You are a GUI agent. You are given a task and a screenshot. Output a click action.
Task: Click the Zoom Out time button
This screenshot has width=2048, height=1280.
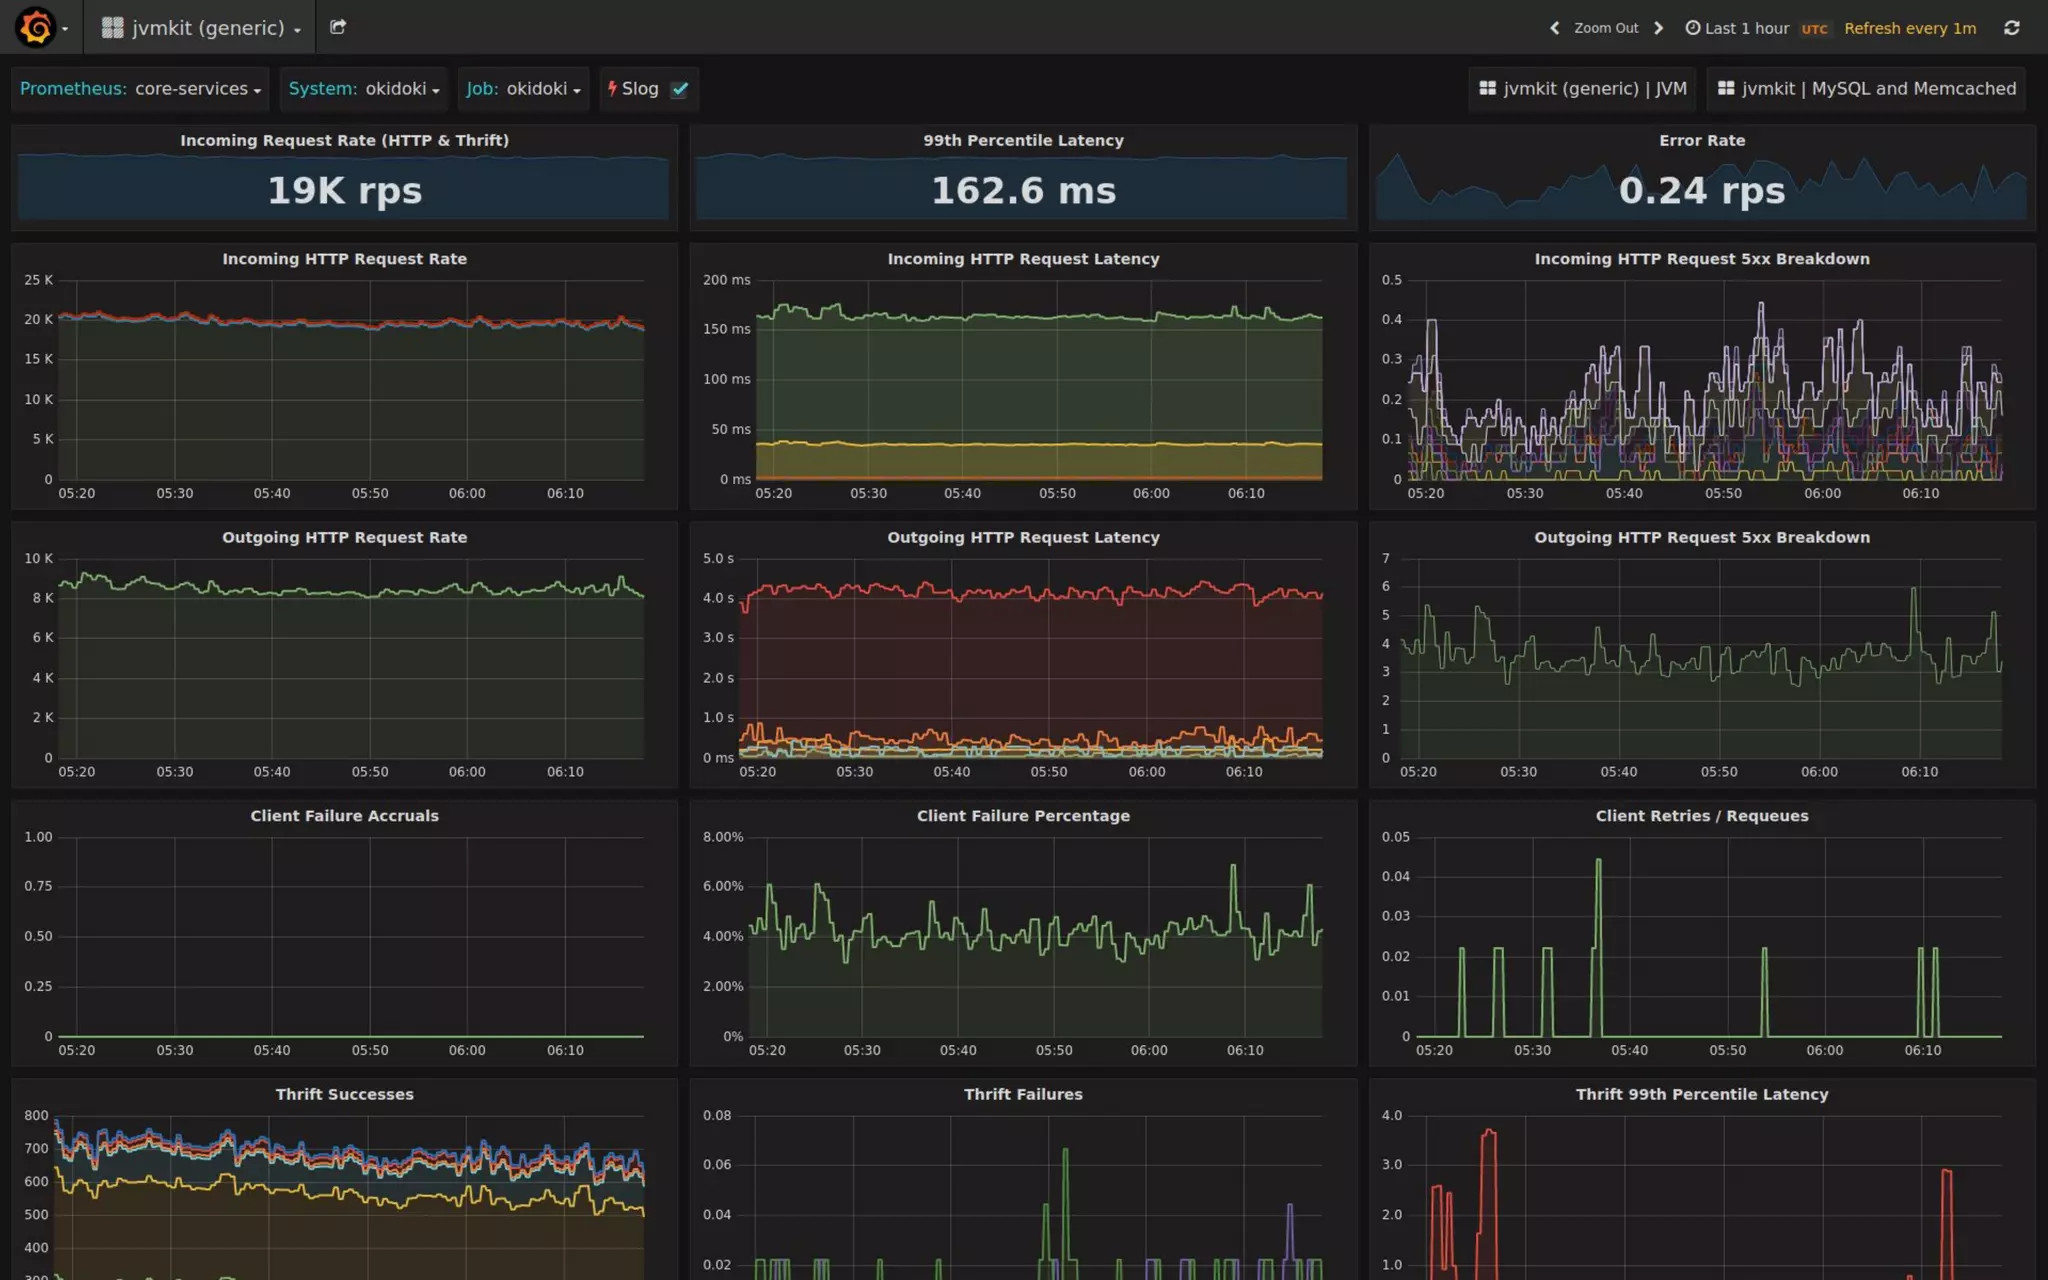[x=1606, y=28]
